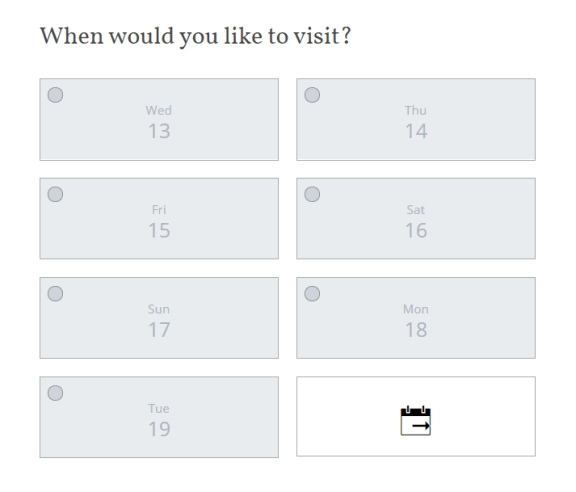This screenshot has width=576, height=492.
Task: Click the number 13 in Wednesday card
Action: 159,131
